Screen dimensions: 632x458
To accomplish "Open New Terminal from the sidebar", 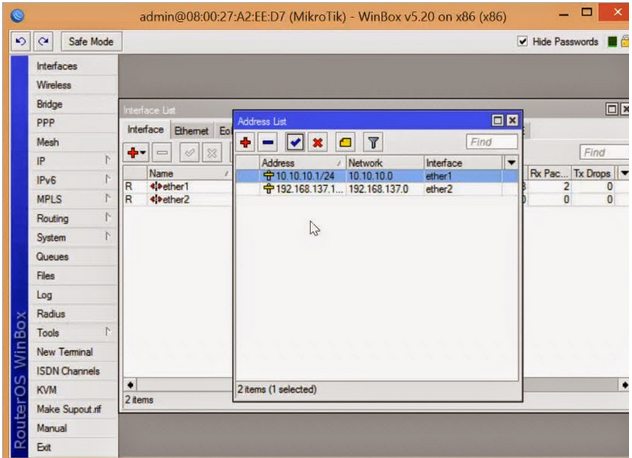I will coord(73,352).
